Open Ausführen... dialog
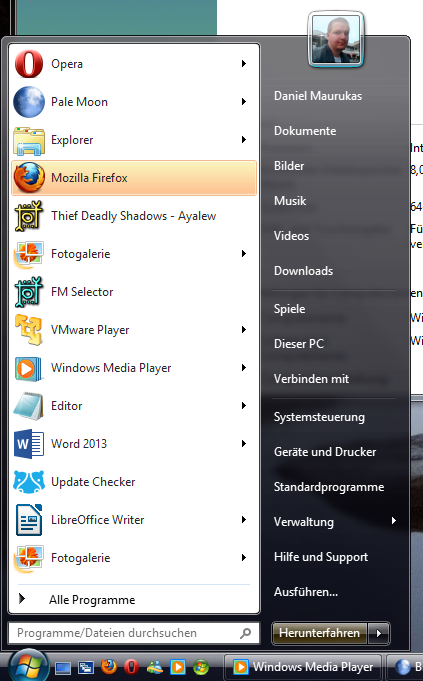Image resolution: width=423 pixels, height=681 pixels. click(306, 592)
